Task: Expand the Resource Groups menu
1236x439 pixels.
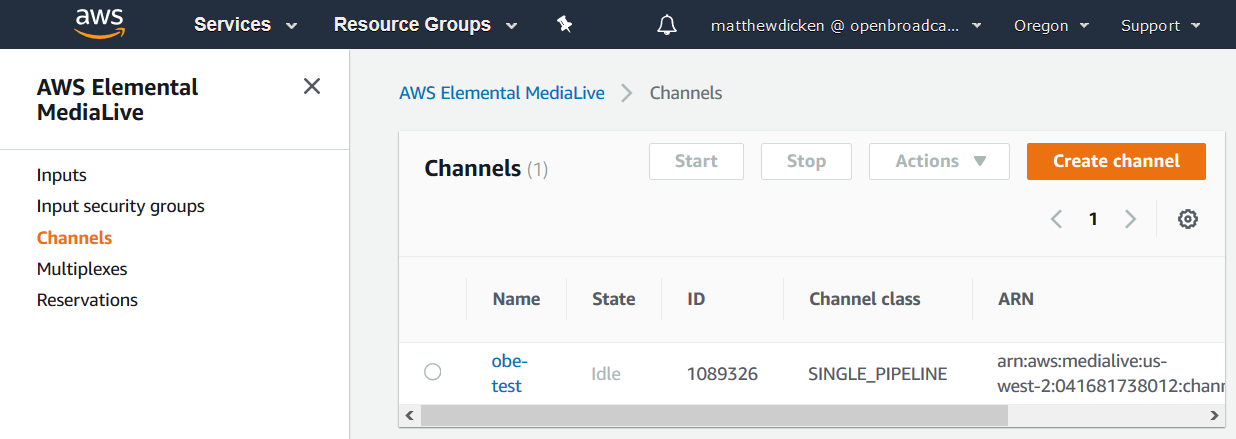Action: click(x=426, y=25)
